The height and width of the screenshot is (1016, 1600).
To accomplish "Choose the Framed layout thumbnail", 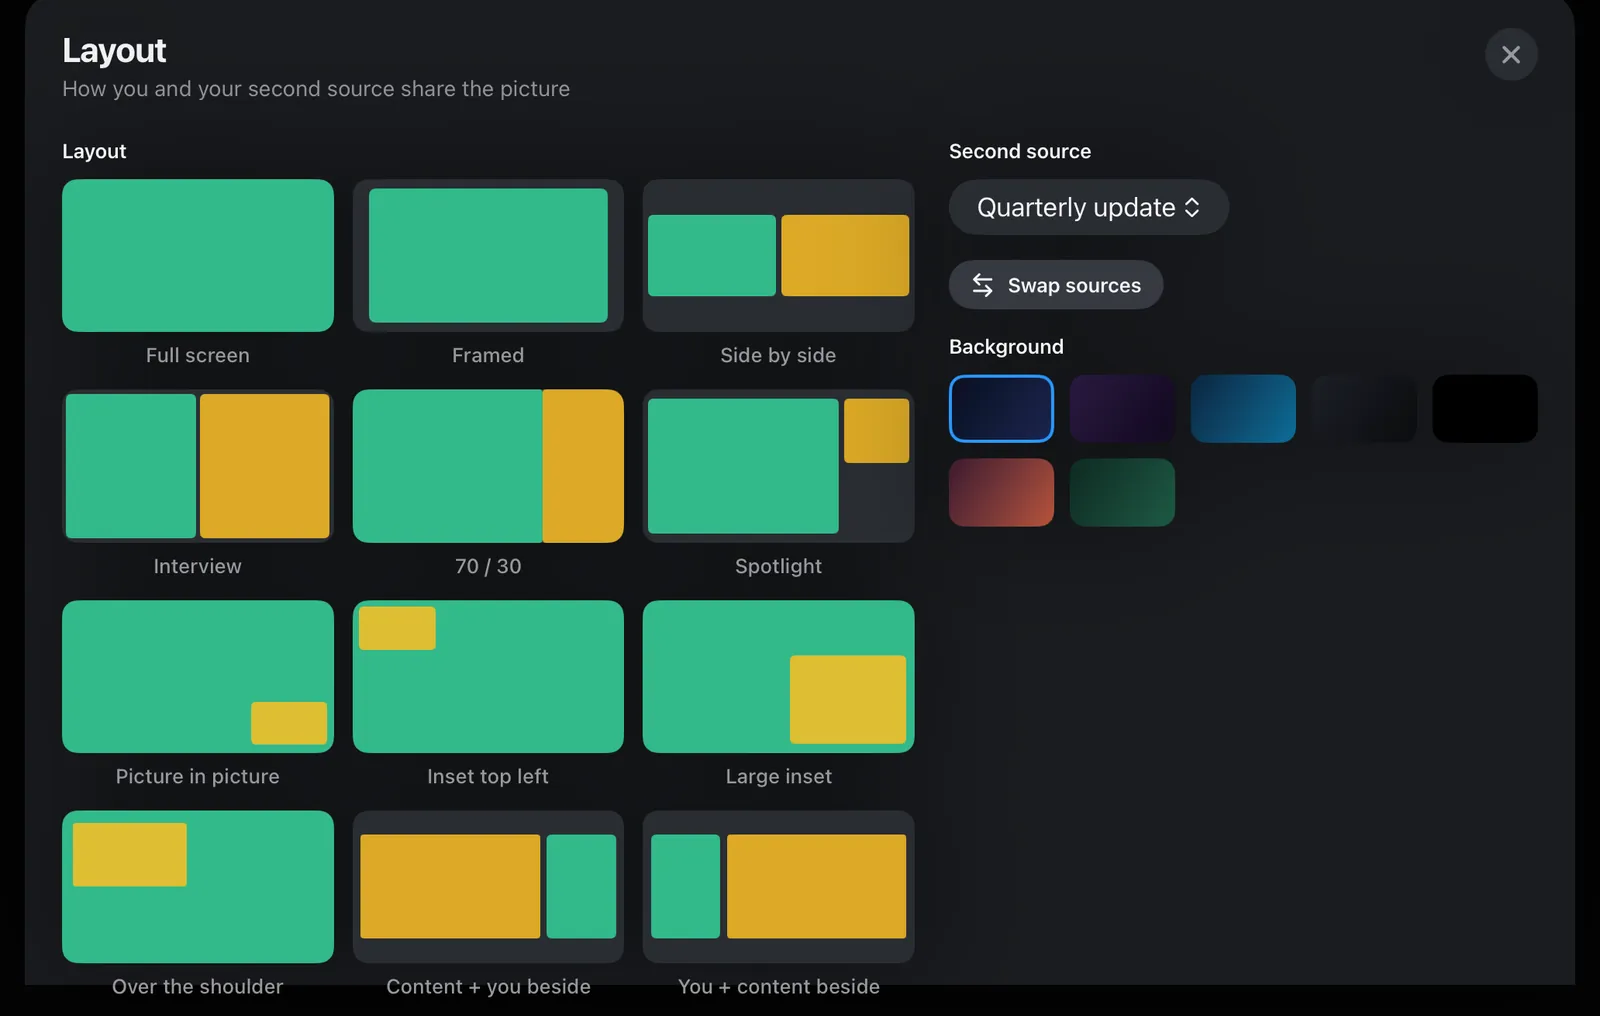I will pyautogui.click(x=488, y=255).
